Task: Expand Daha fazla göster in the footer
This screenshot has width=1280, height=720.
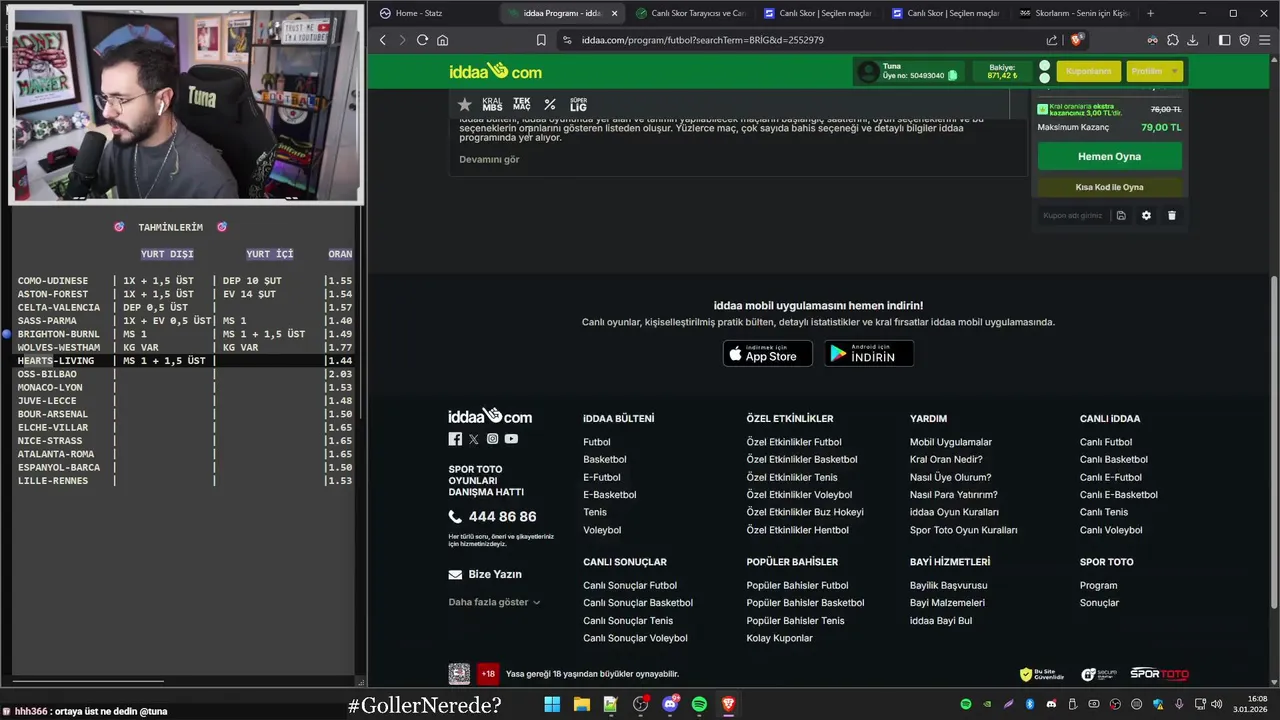Action: tap(494, 602)
